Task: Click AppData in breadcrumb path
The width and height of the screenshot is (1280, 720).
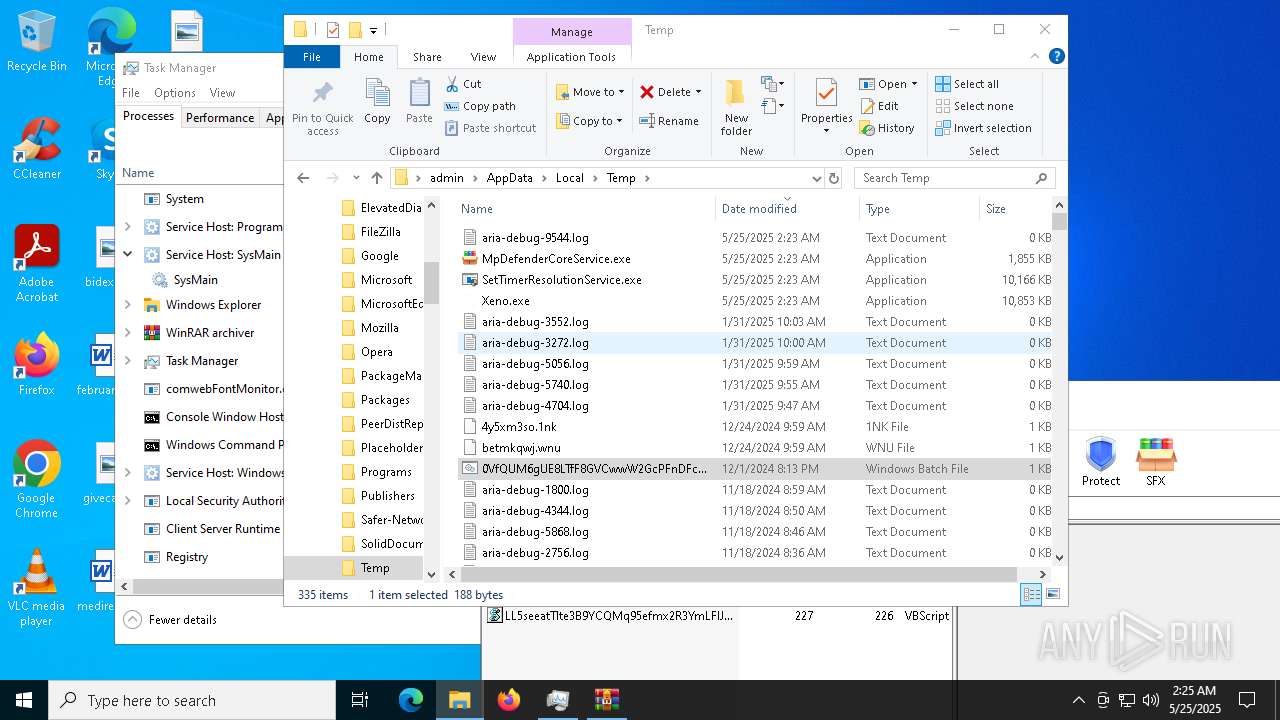Action: [509, 178]
